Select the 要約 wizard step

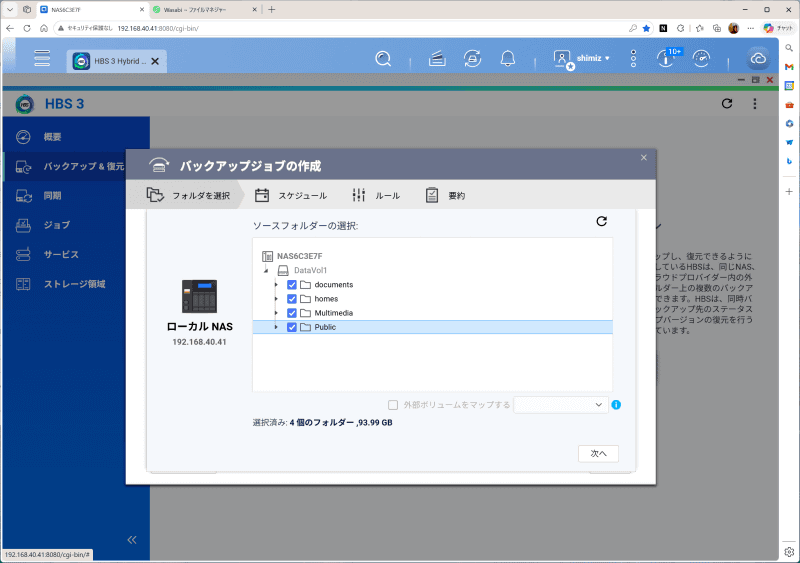[x=445, y=195]
